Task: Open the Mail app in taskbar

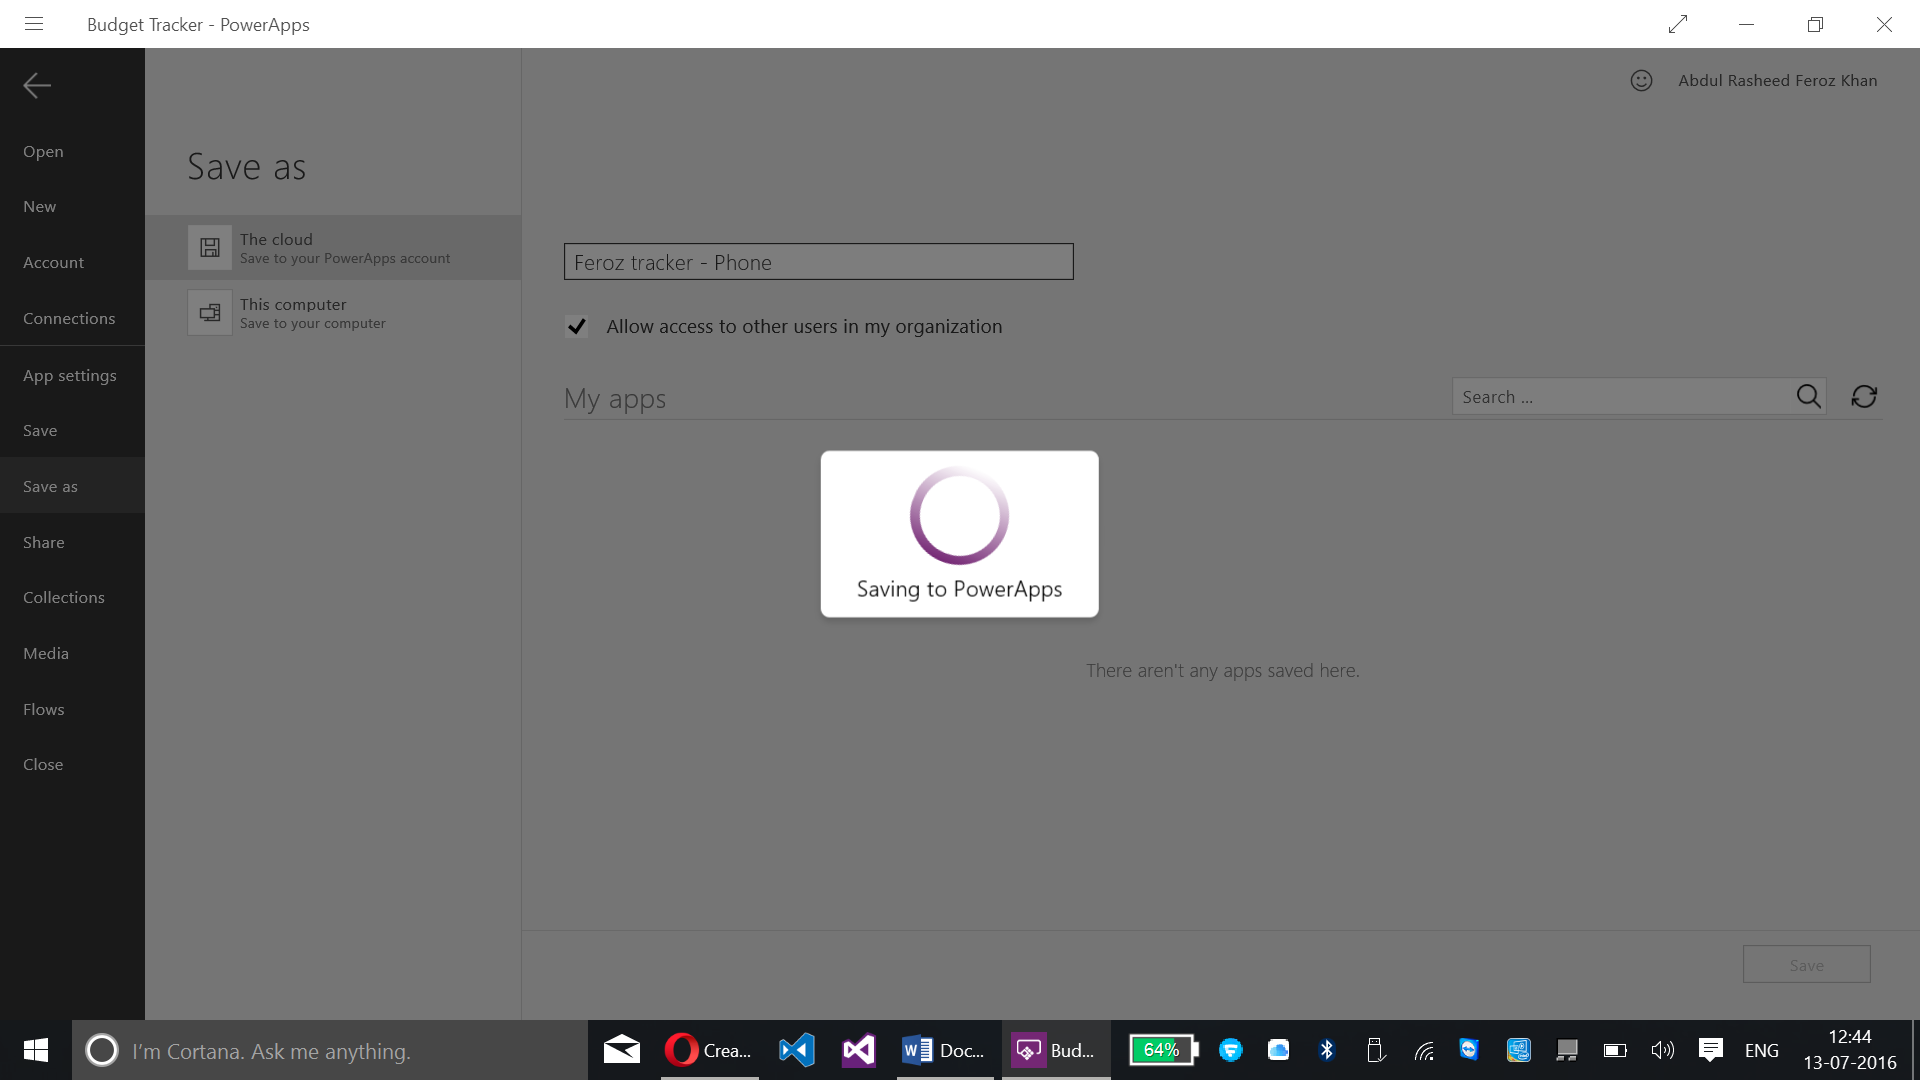Action: 622,1050
